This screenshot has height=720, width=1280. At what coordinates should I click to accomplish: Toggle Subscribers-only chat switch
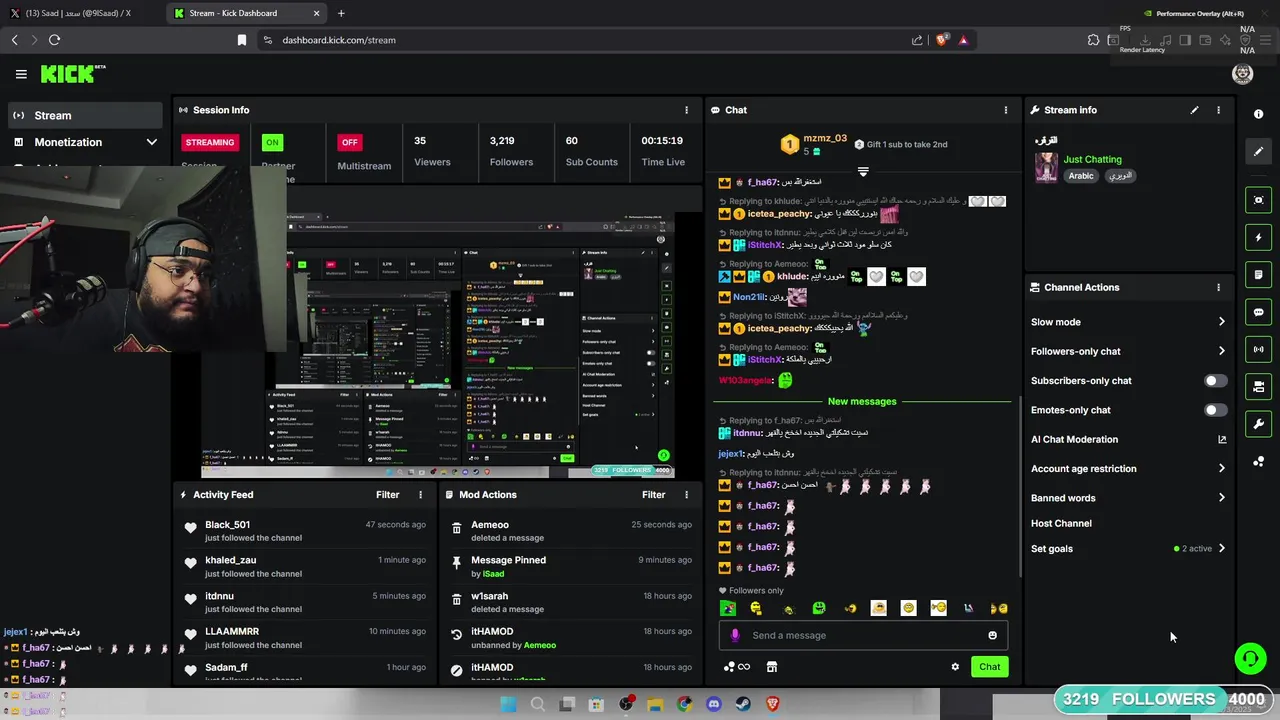[x=1215, y=381]
